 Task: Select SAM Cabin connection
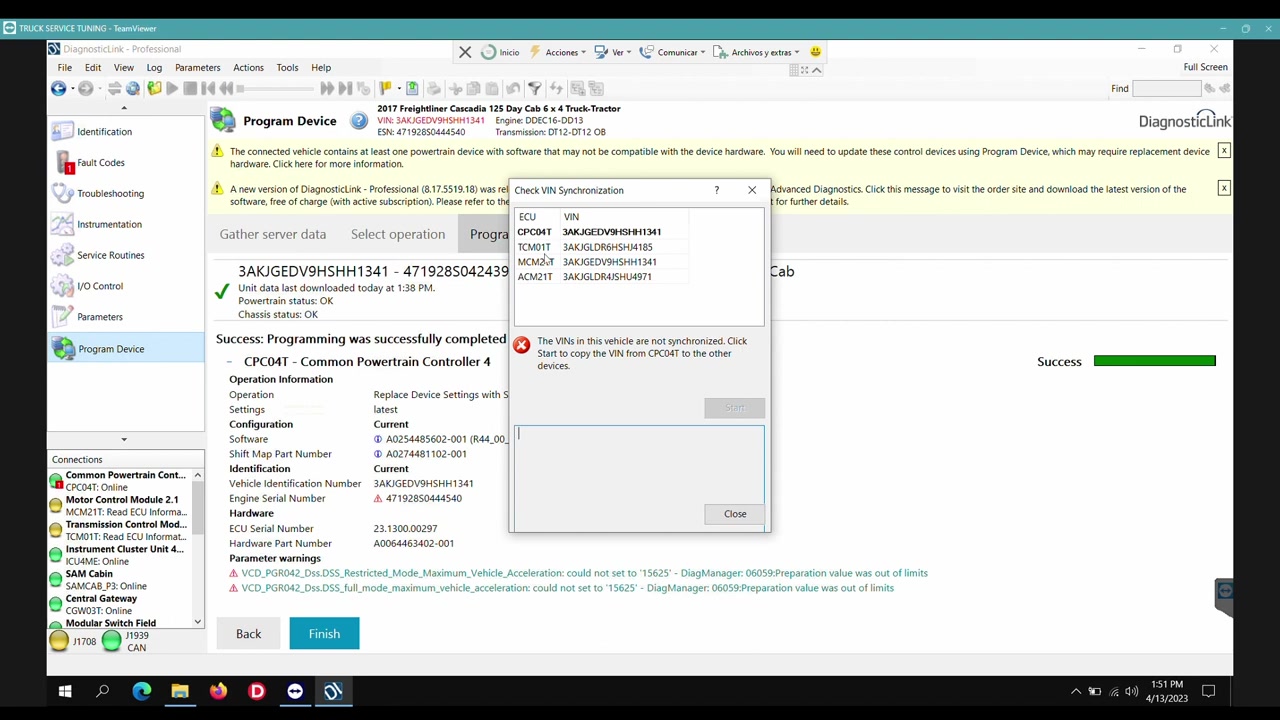tap(119, 580)
